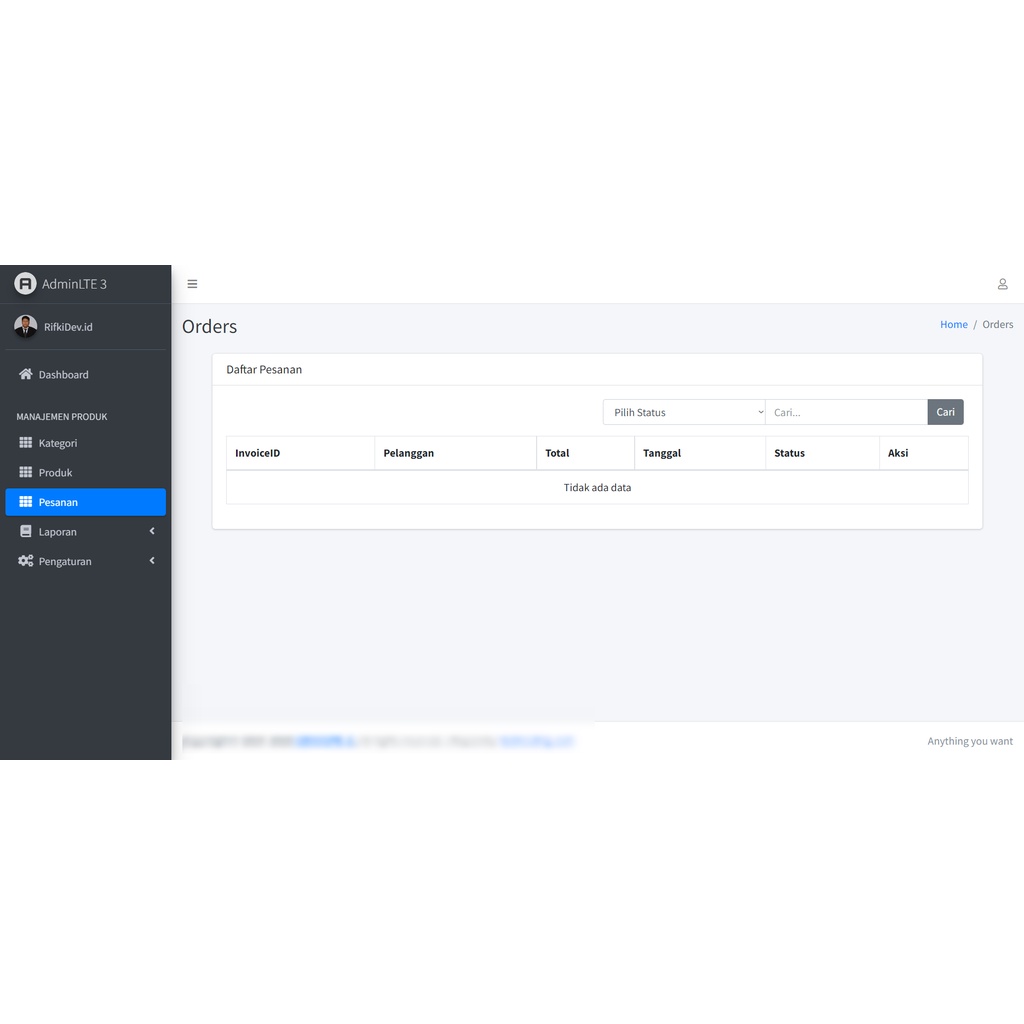Click the Dashboard home icon
The width and height of the screenshot is (1024, 1024).
(x=25, y=374)
